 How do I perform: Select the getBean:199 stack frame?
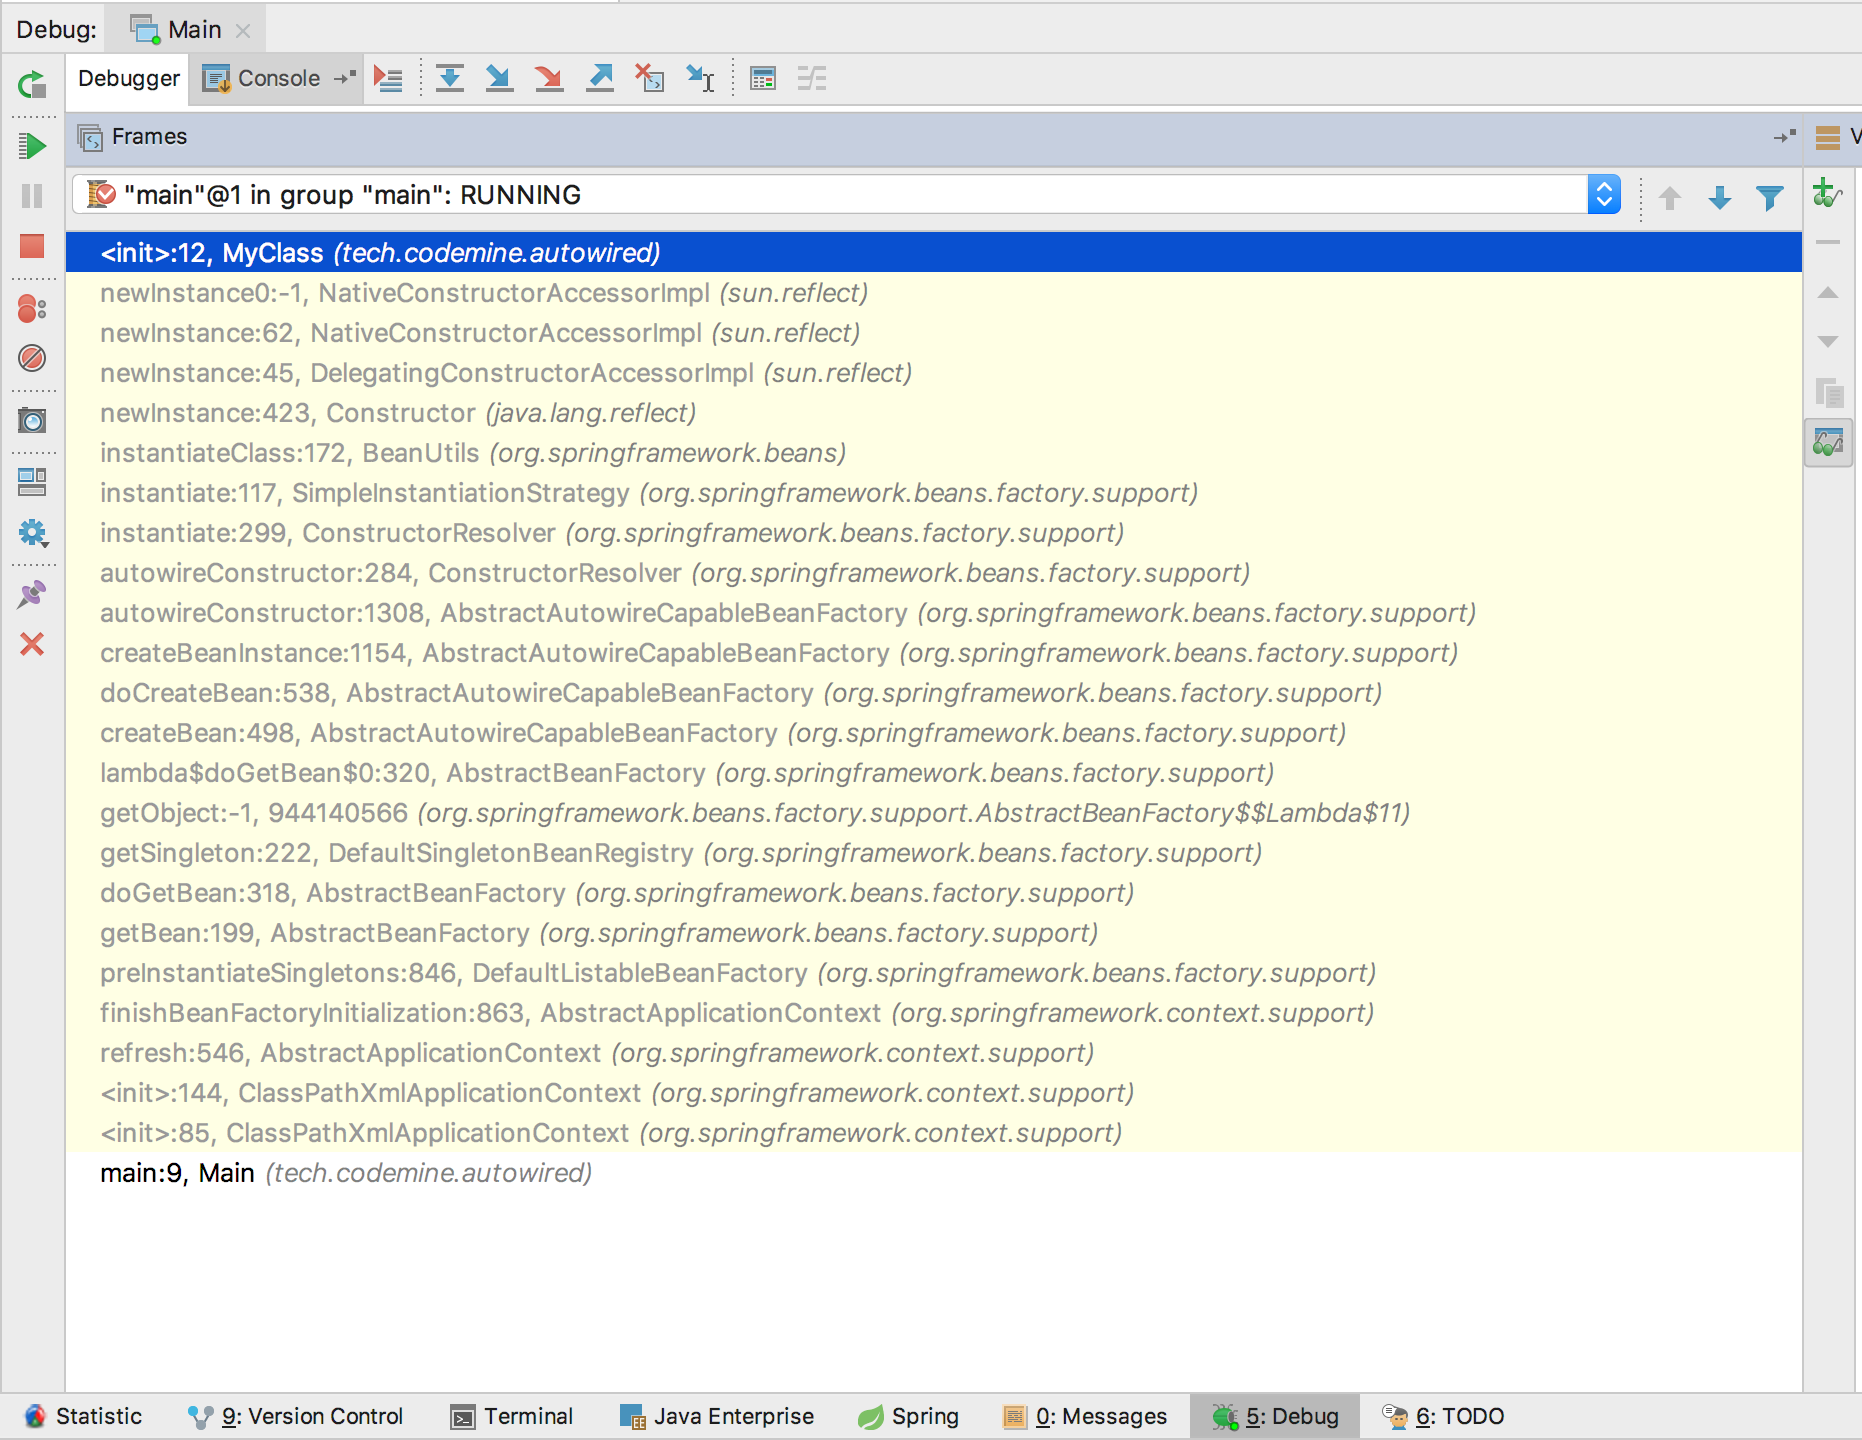coord(934,933)
